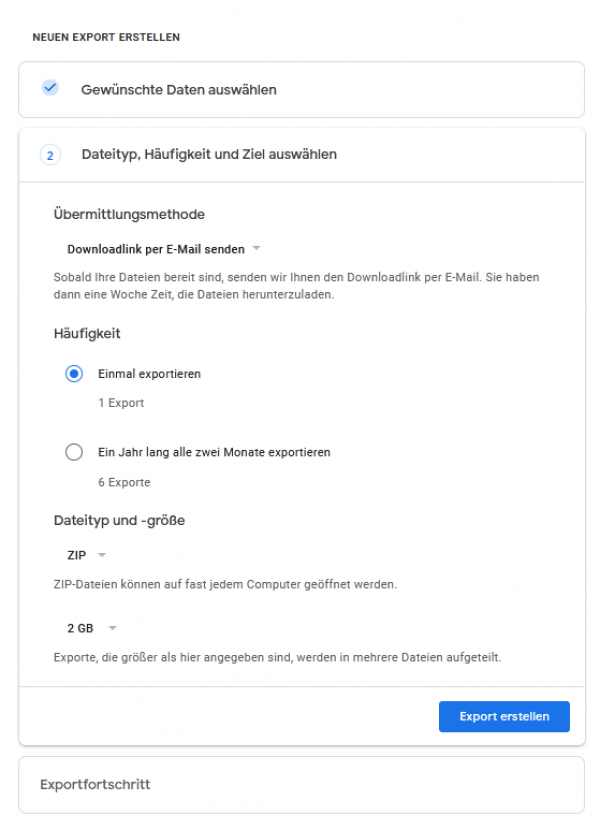Click the 1 Export sublabel
This screenshot has width=600, height=830.
point(121,403)
